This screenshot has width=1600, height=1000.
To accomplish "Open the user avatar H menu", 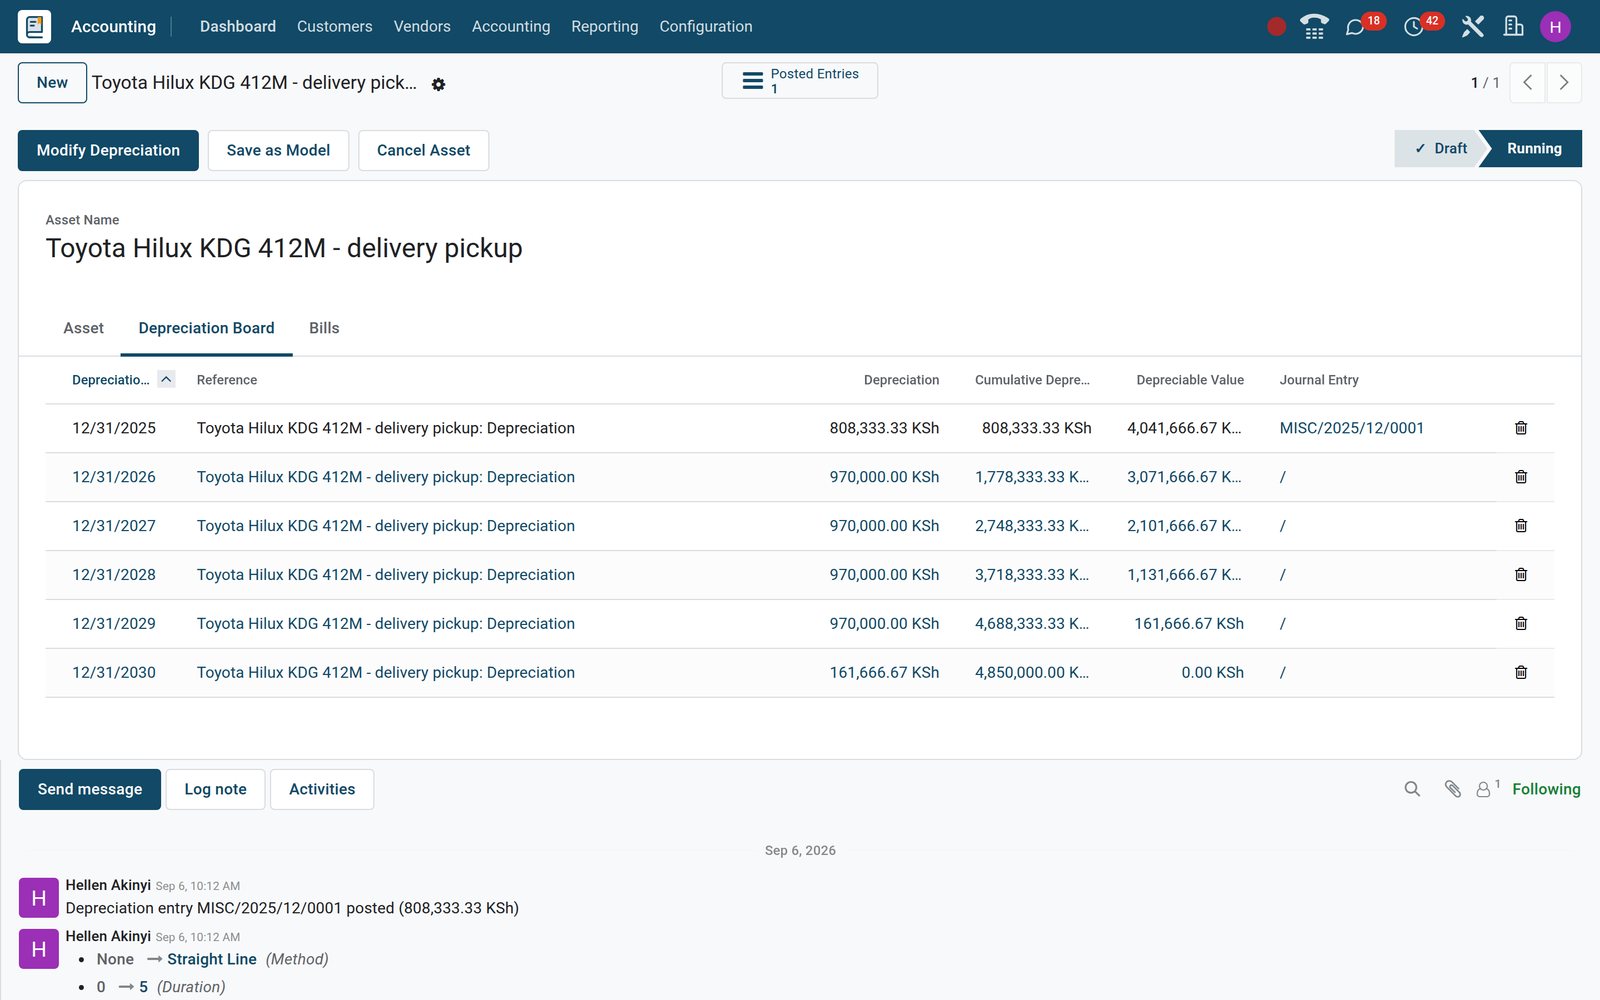I will click(1555, 27).
